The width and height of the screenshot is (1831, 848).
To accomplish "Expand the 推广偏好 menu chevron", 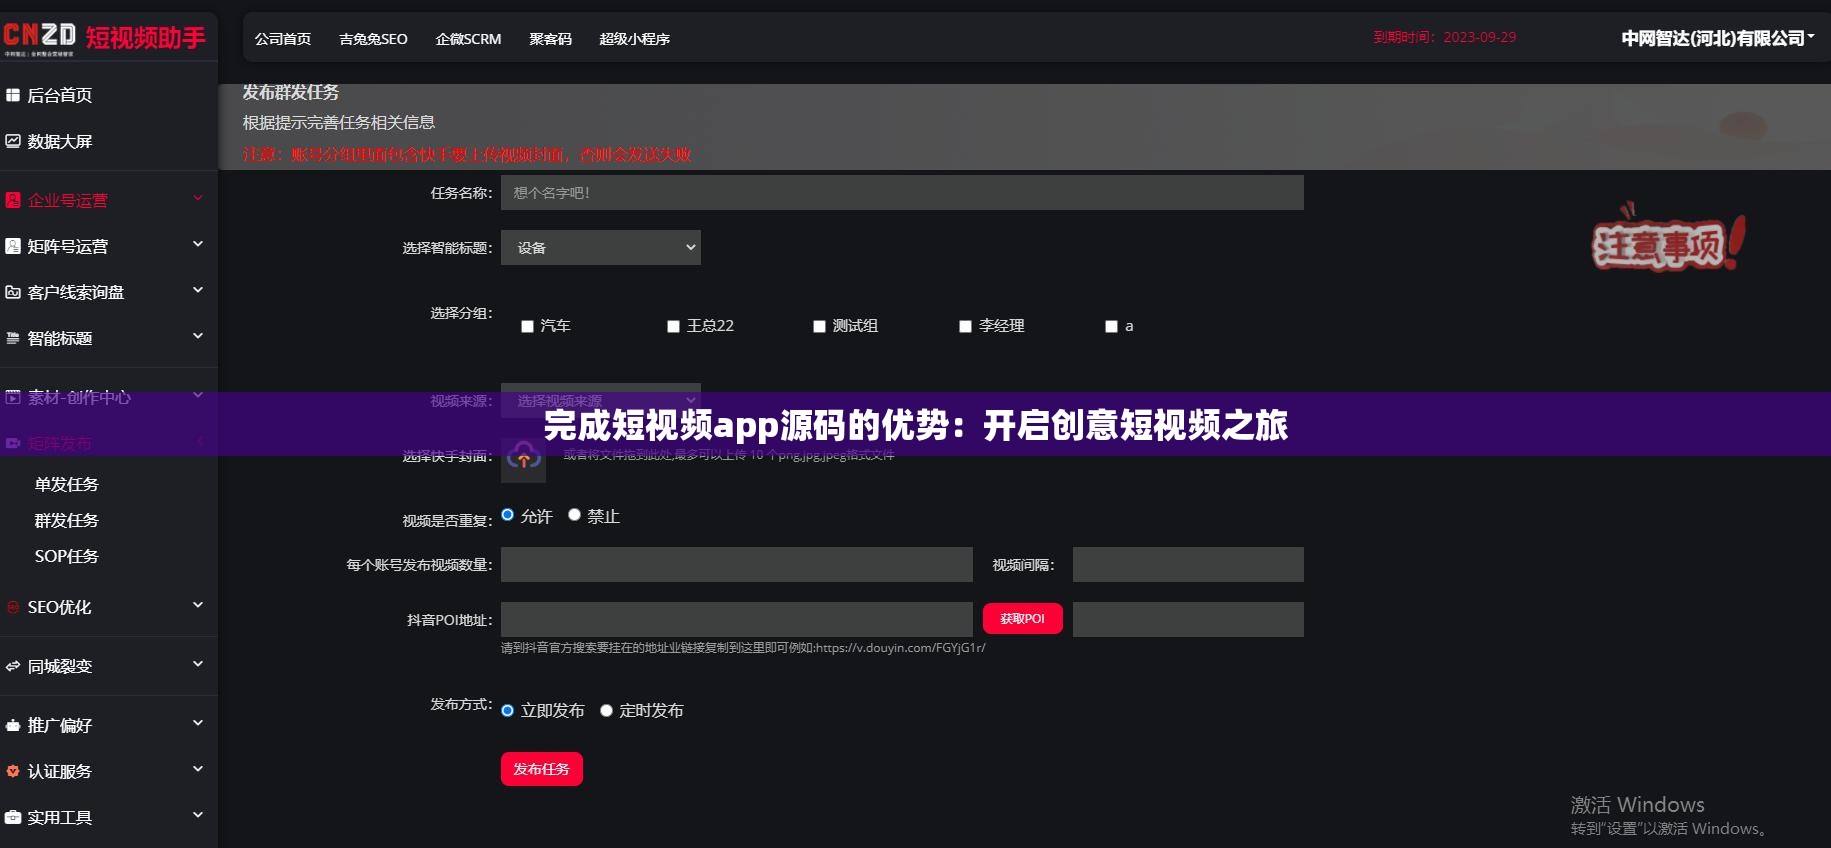I will [198, 723].
